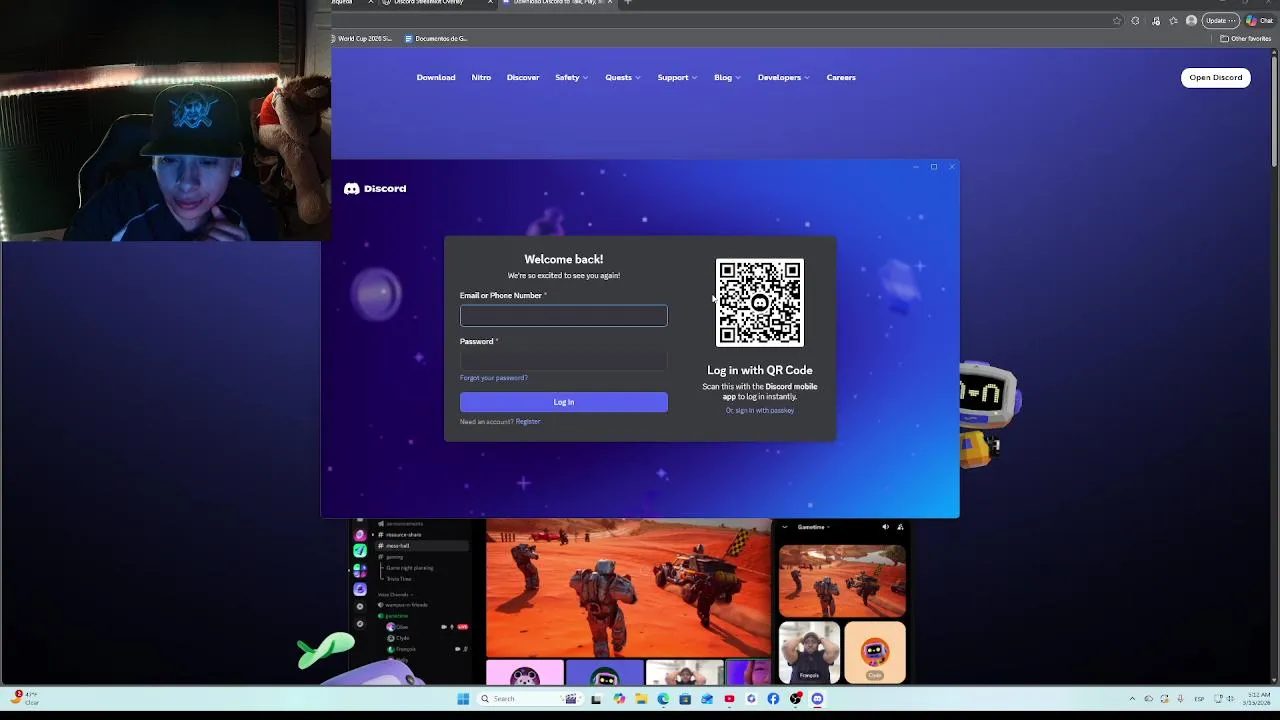Click the sign in with passkey link
1280x720 pixels.
pyautogui.click(x=760, y=411)
